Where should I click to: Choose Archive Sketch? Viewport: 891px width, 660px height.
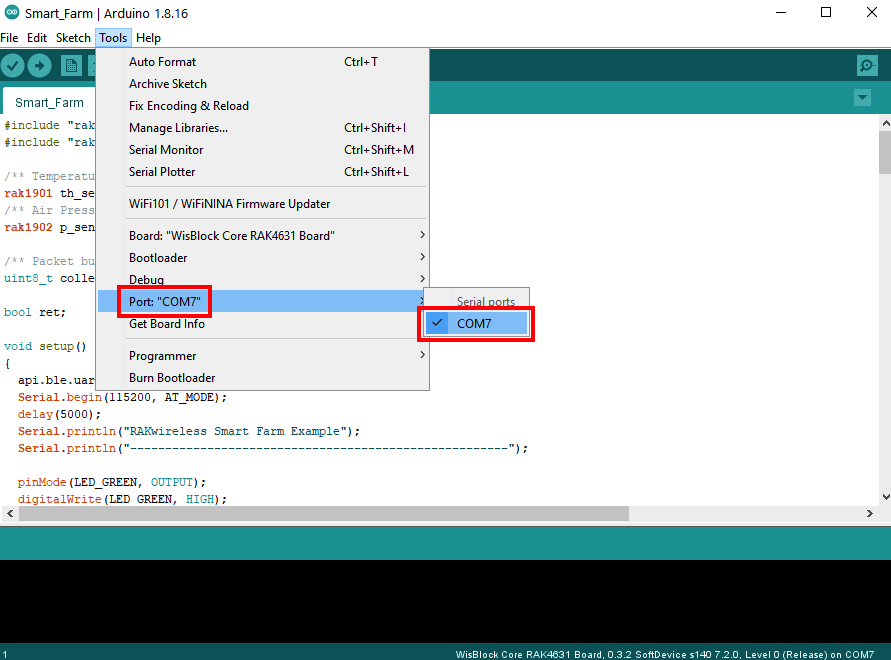[x=263, y=84]
